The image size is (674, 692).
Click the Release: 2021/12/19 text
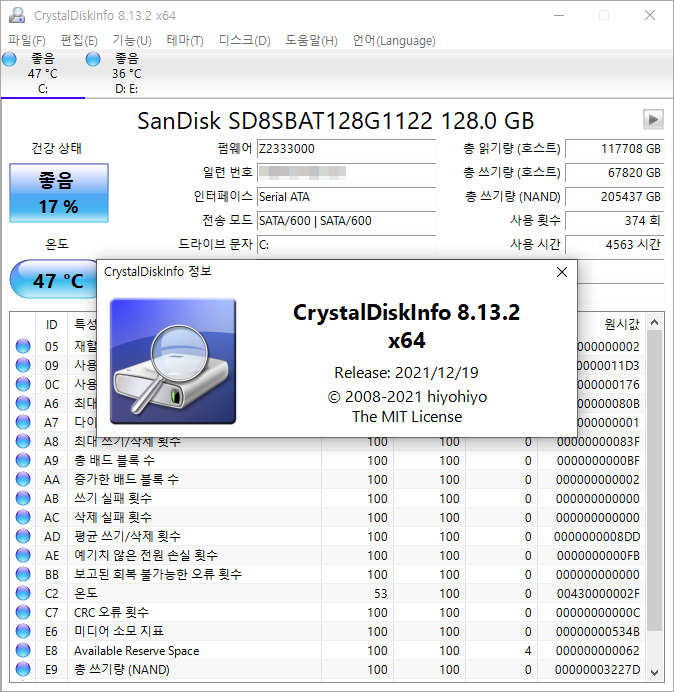pyautogui.click(x=407, y=373)
